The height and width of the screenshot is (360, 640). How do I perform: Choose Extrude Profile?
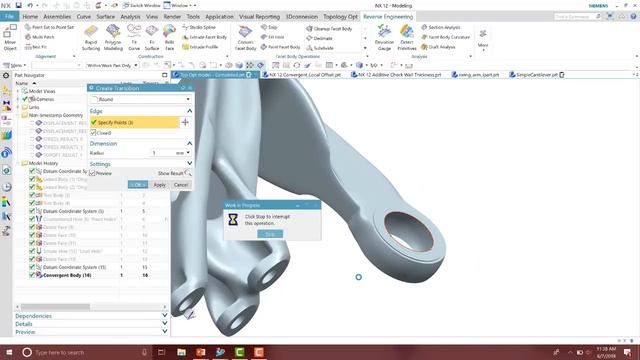[x=200, y=47]
